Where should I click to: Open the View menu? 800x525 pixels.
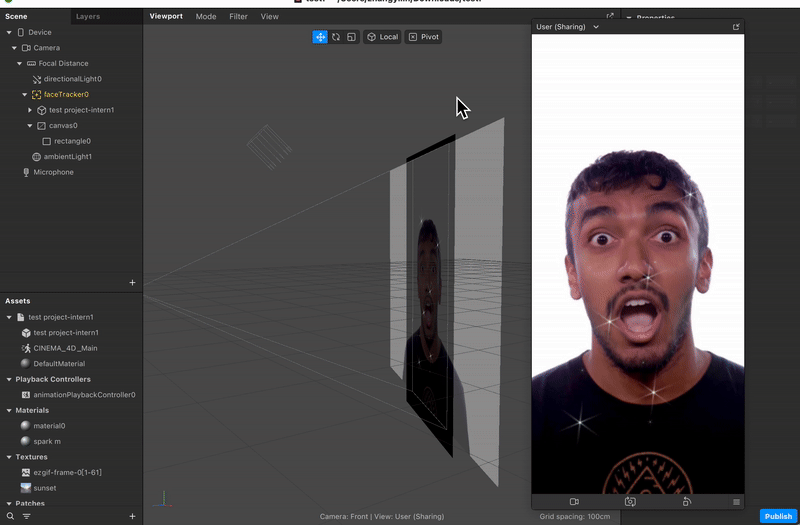click(269, 16)
